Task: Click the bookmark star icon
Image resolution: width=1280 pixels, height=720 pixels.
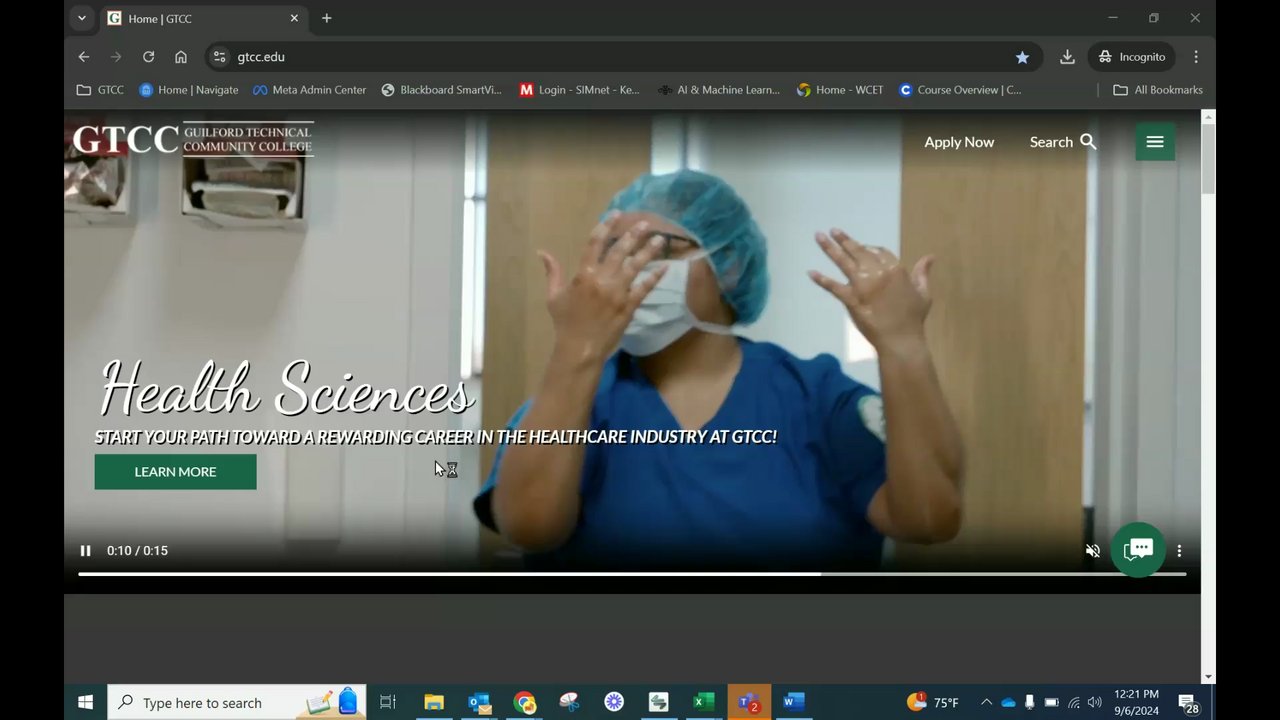Action: point(1022,57)
